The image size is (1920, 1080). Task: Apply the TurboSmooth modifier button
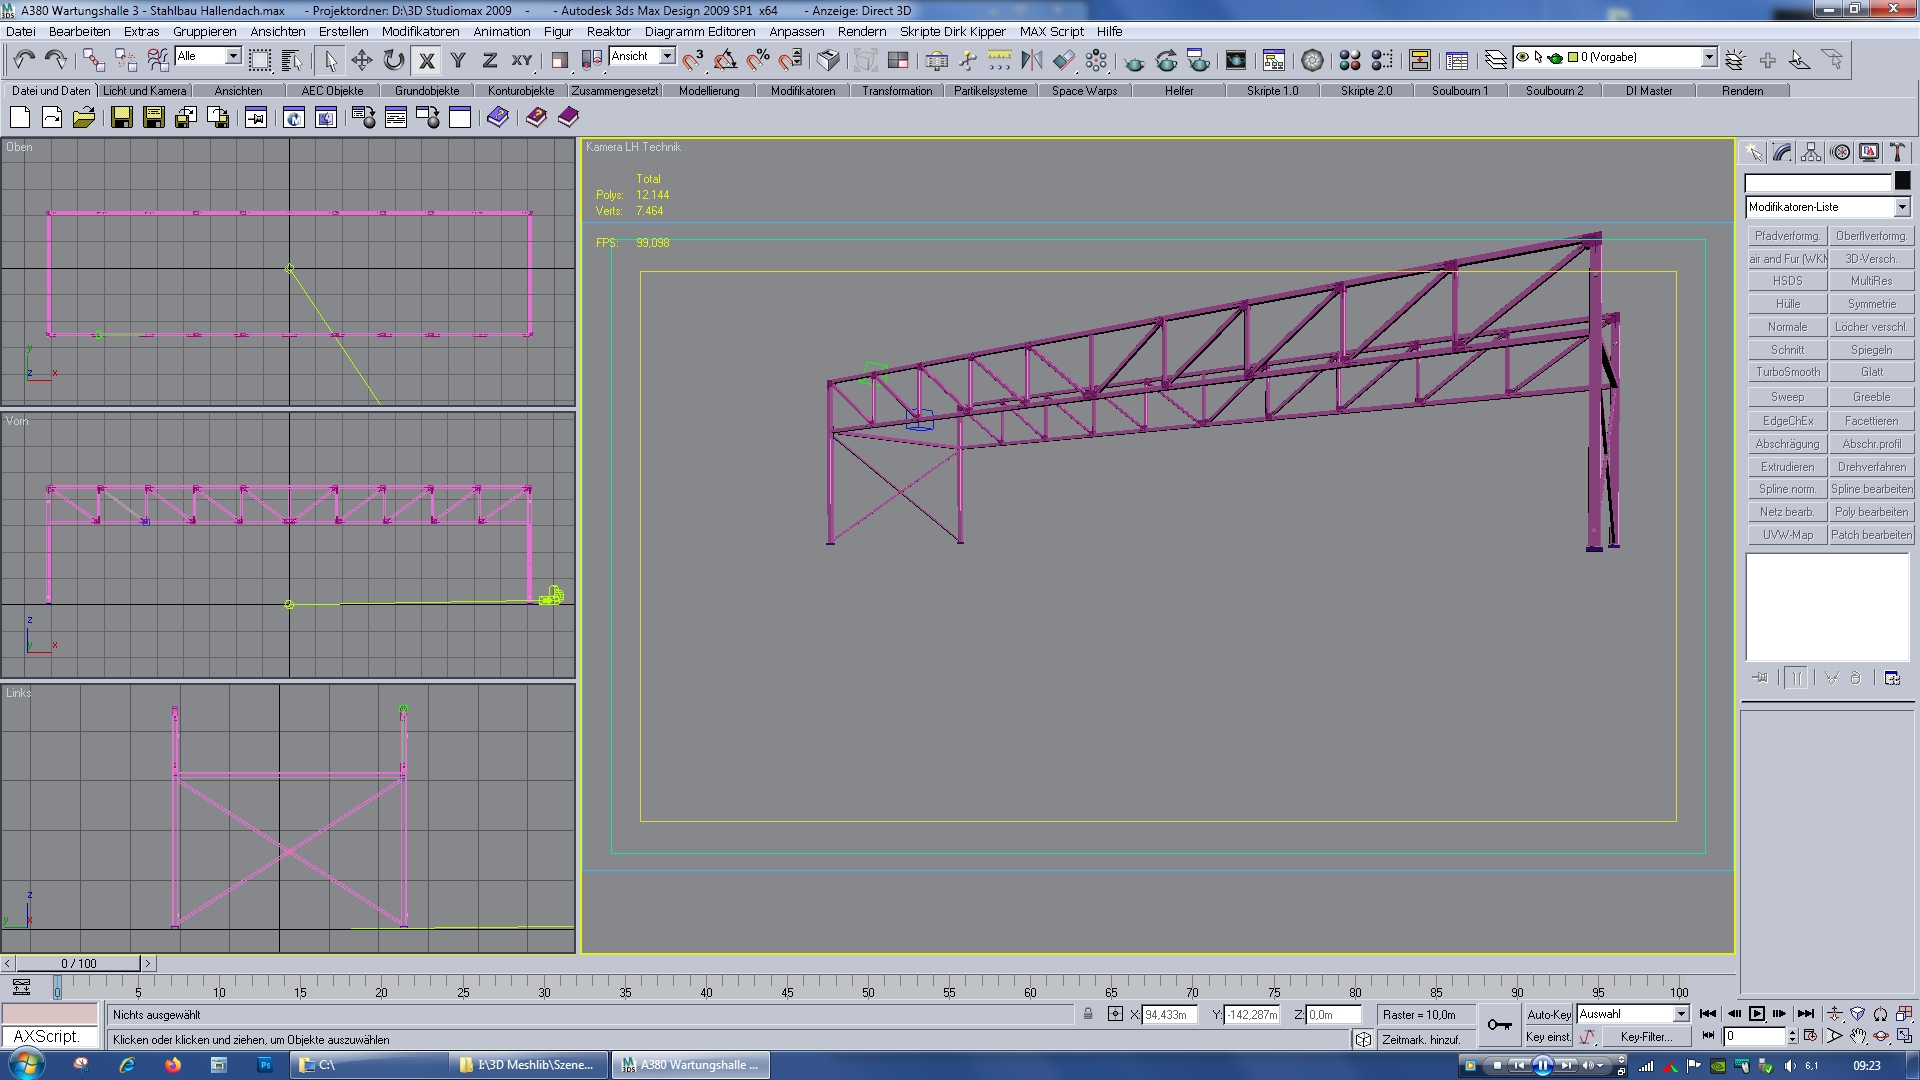pos(1787,372)
